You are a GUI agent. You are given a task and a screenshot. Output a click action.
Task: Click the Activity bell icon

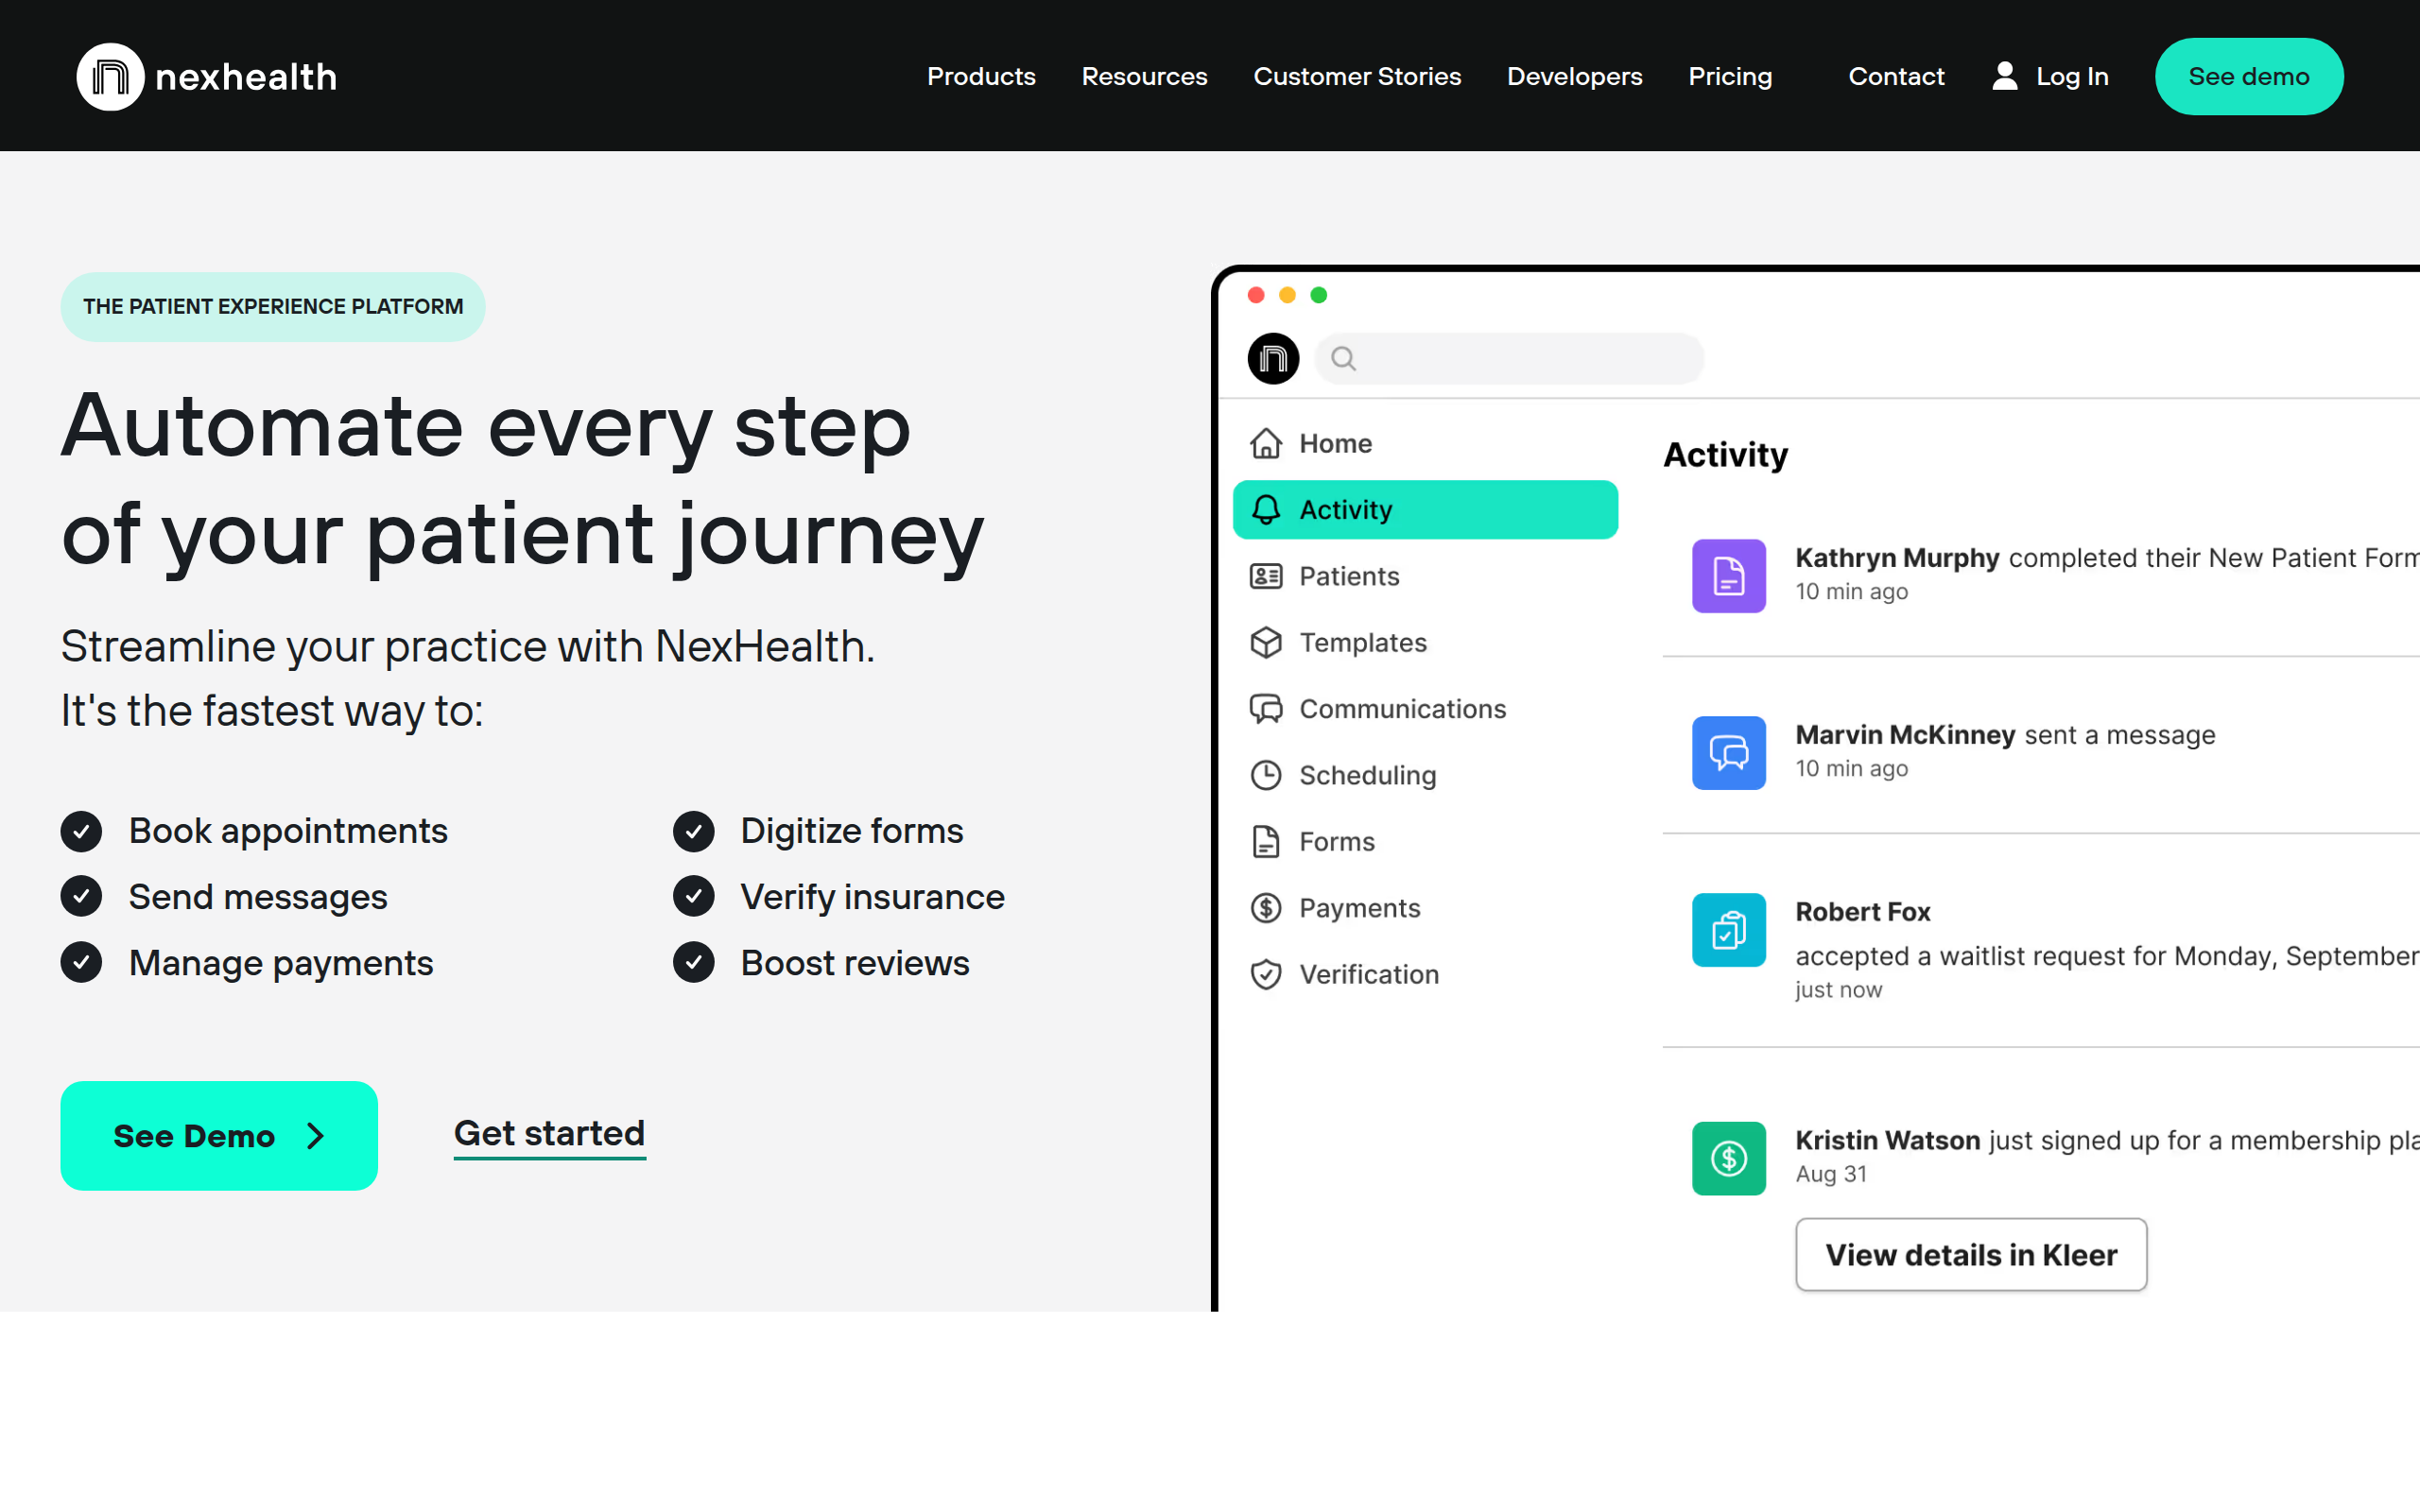tap(1266, 509)
